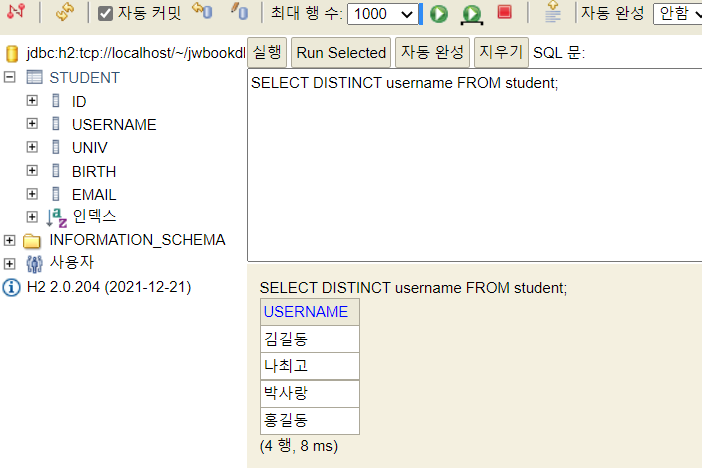Click the info icon beside H2 version
Image resolution: width=702 pixels, height=468 pixels.
[12, 288]
